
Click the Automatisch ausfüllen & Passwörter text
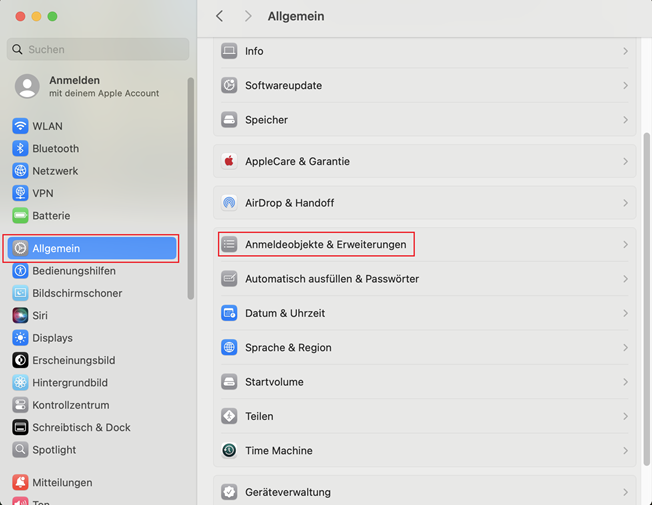coord(332,279)
